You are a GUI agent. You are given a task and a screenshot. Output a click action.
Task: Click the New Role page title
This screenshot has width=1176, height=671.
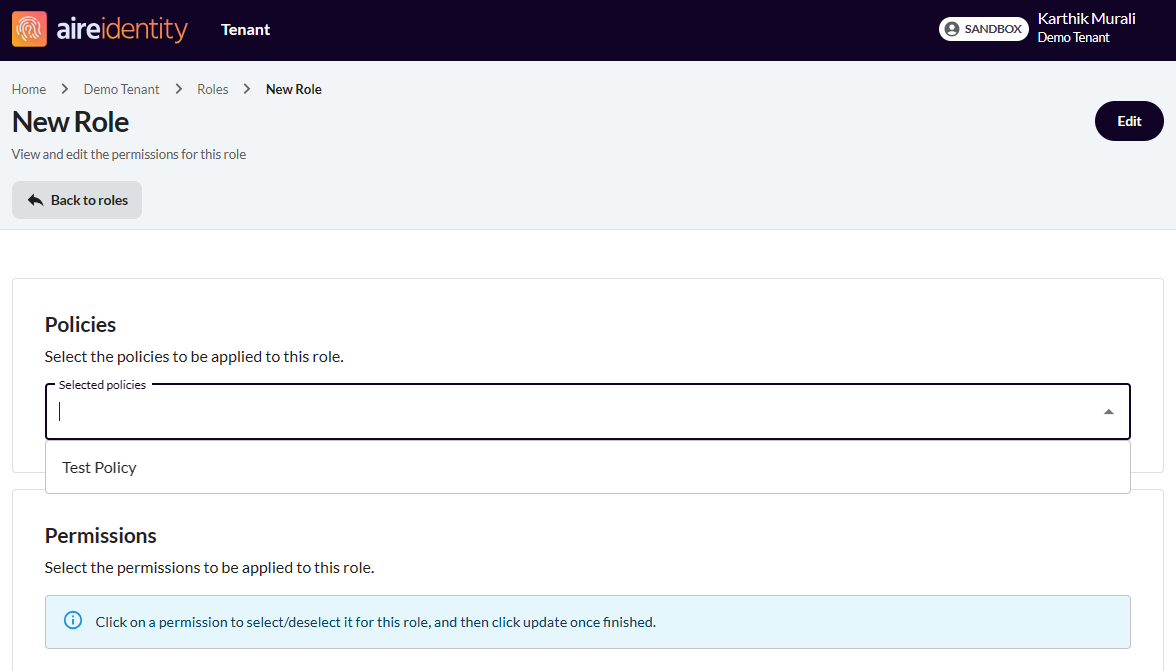point(70,122)
